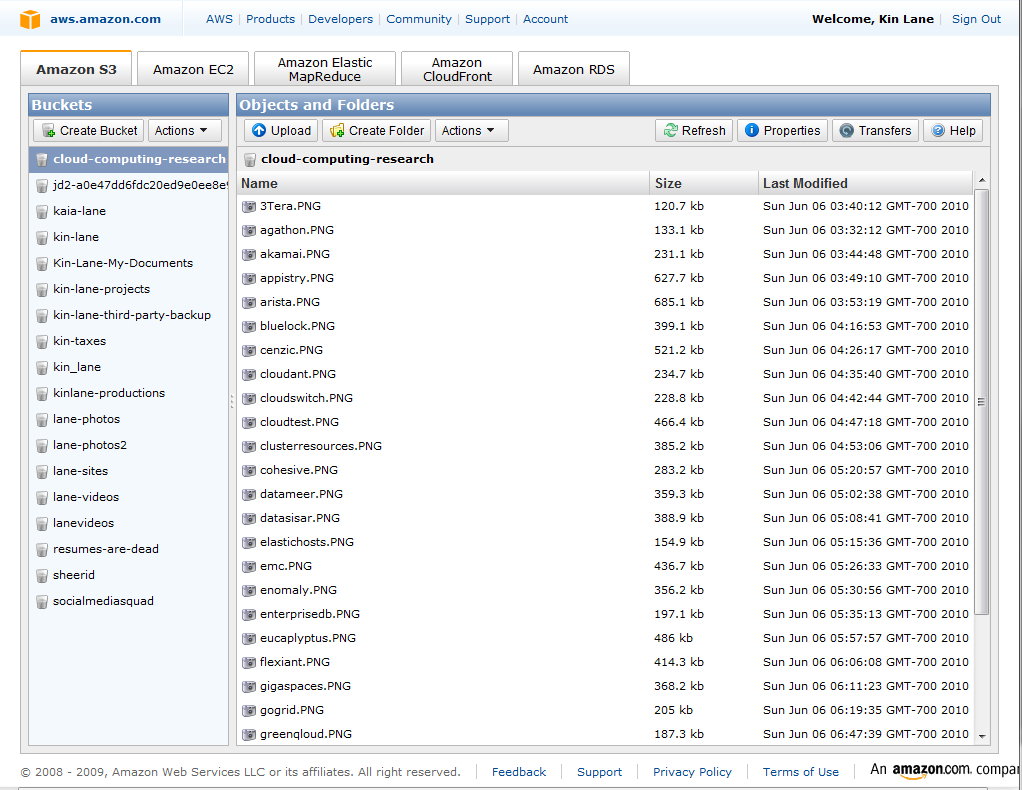Switch to the Amazon EC2 tab

193,69
